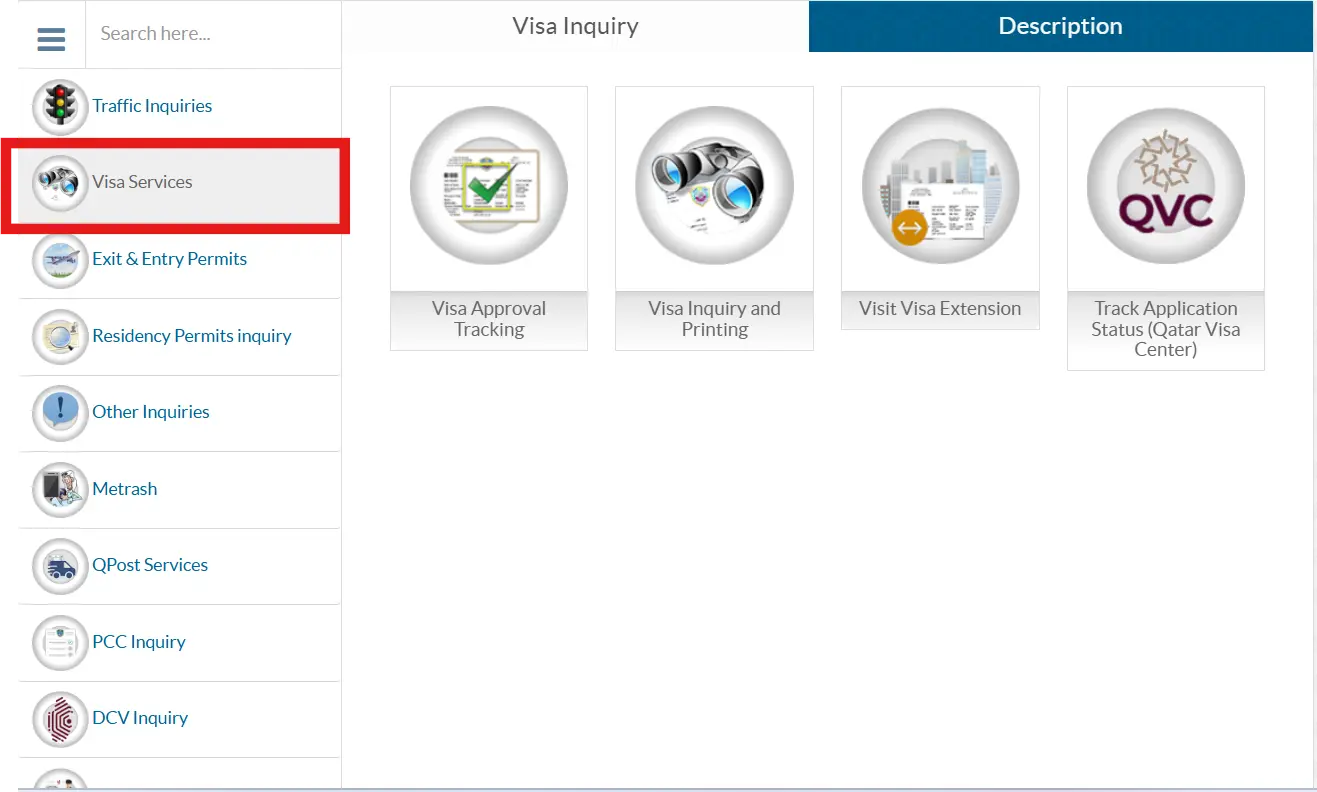Click the DCV Inquiry fingerprint icon
Image resolution: width=1317 pixels, height=792 pixels.
(59, 718)
